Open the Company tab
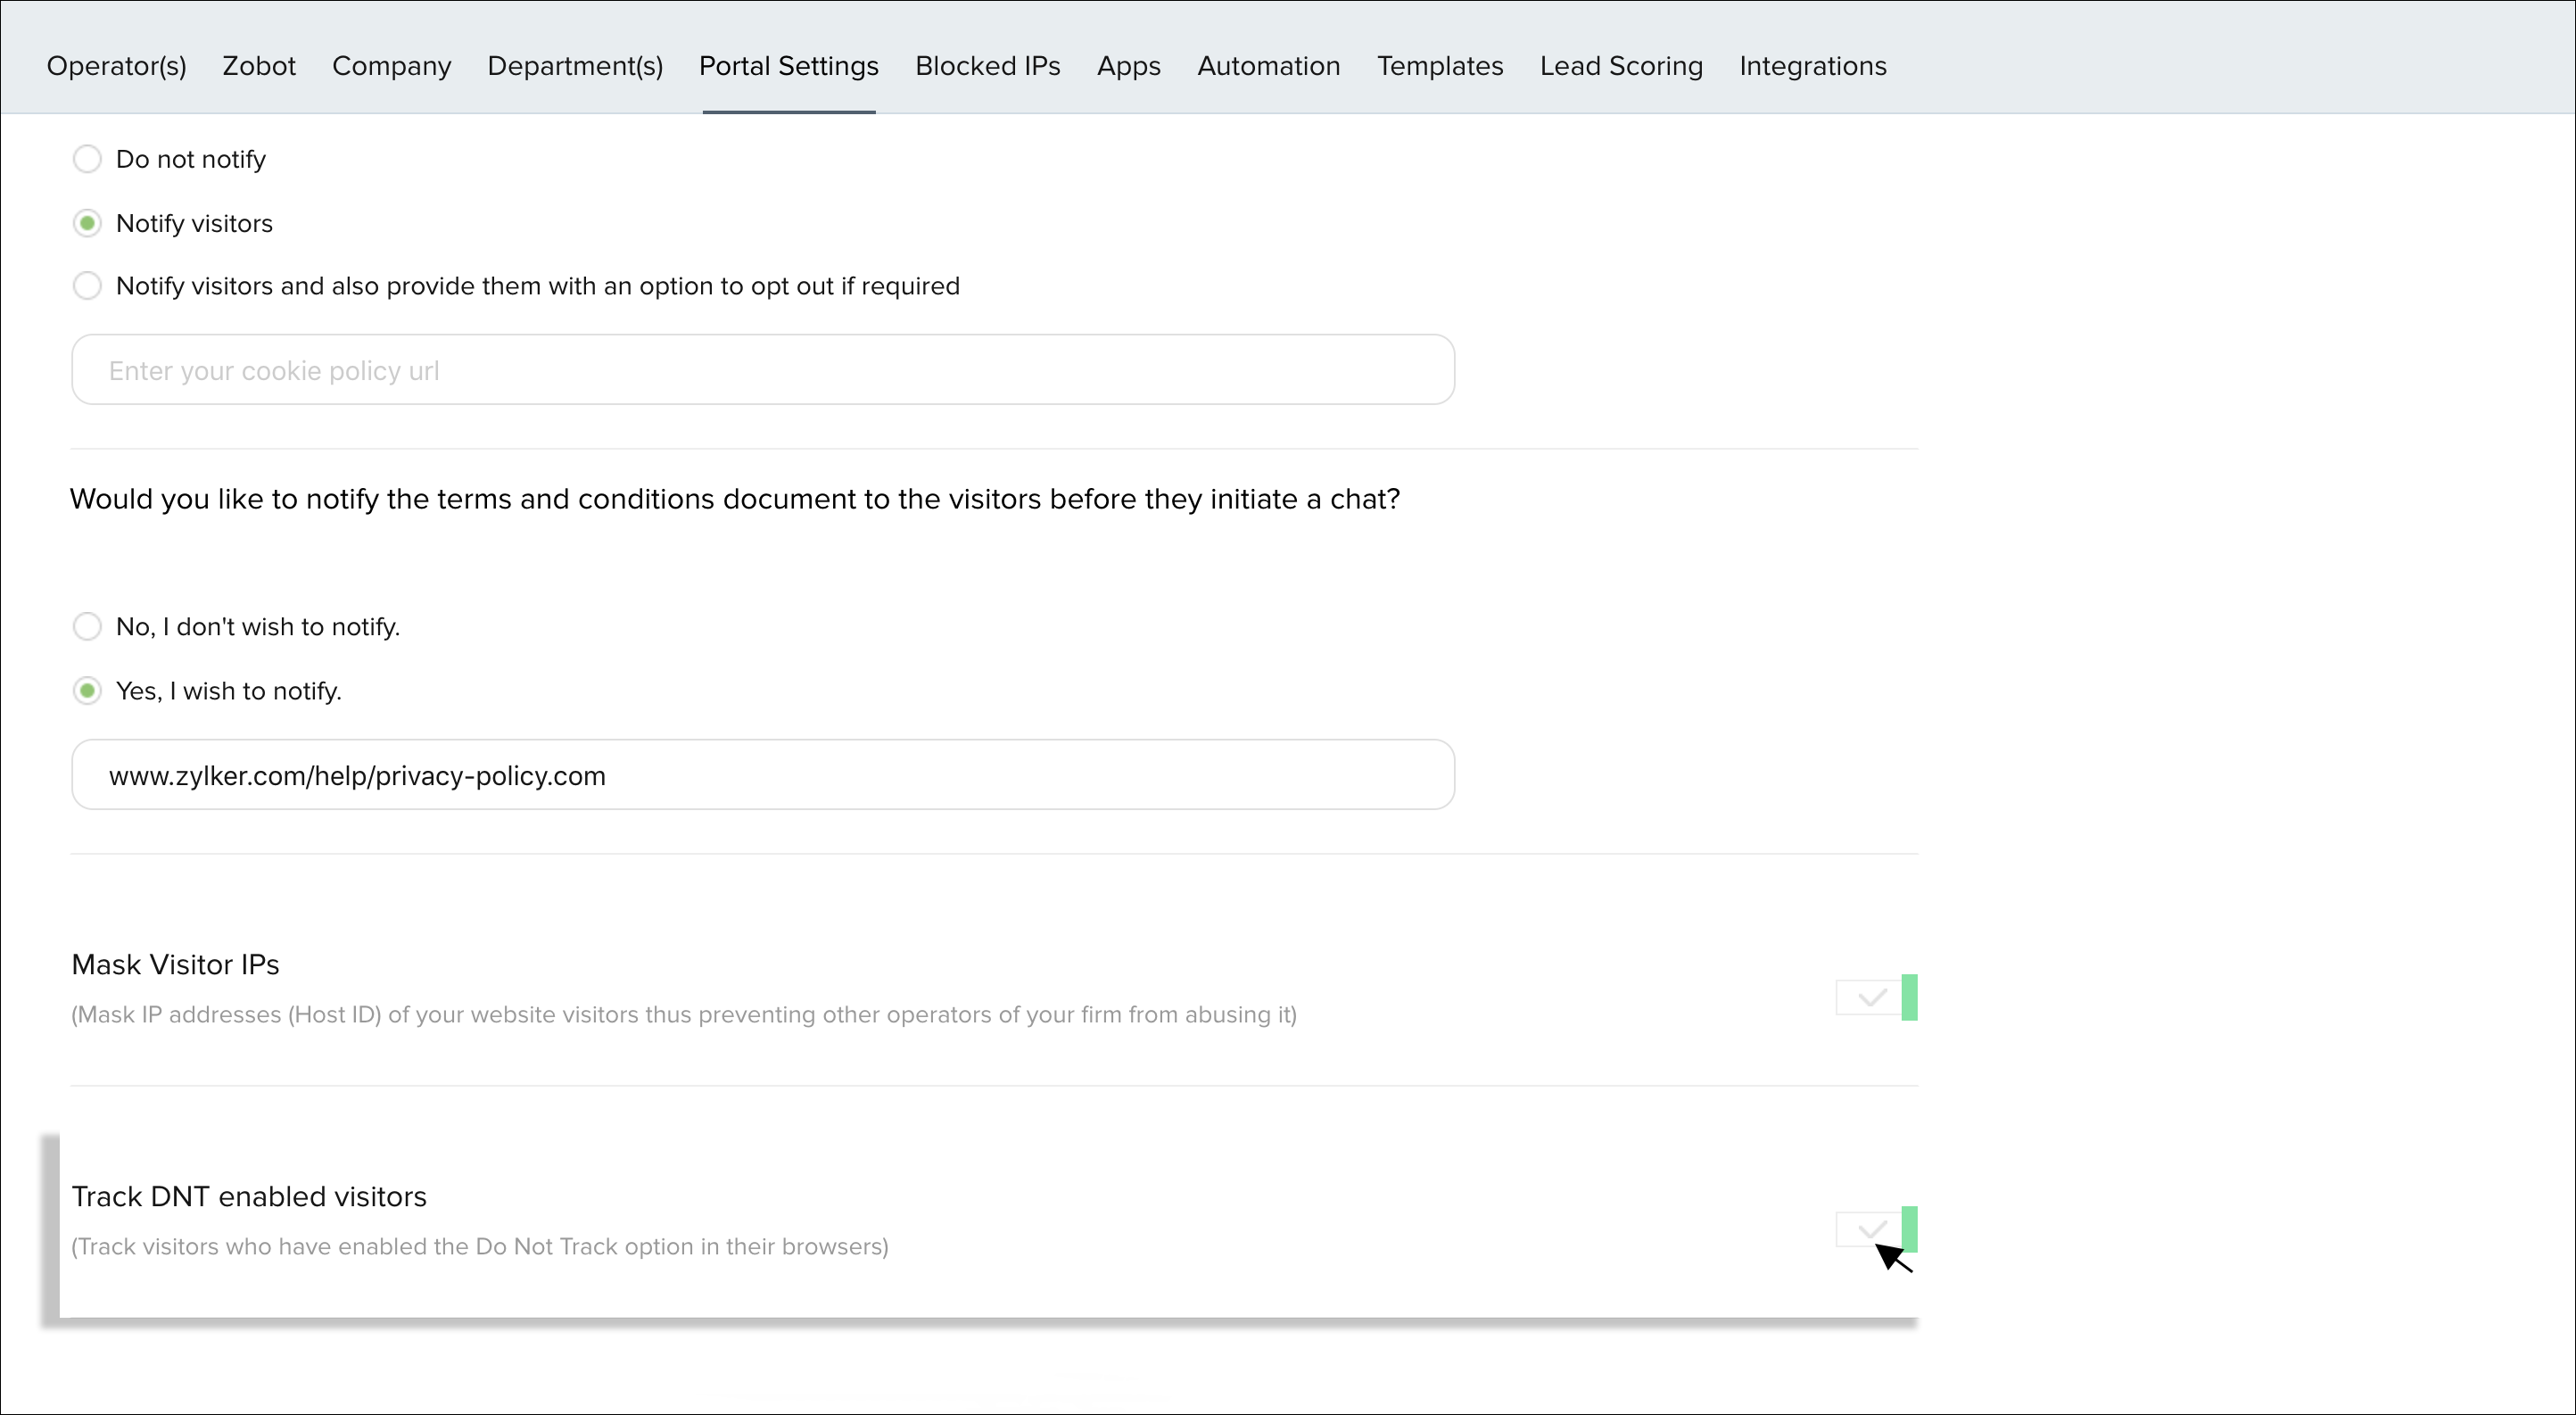The image size is (2576, 1415). pos(392,66)
